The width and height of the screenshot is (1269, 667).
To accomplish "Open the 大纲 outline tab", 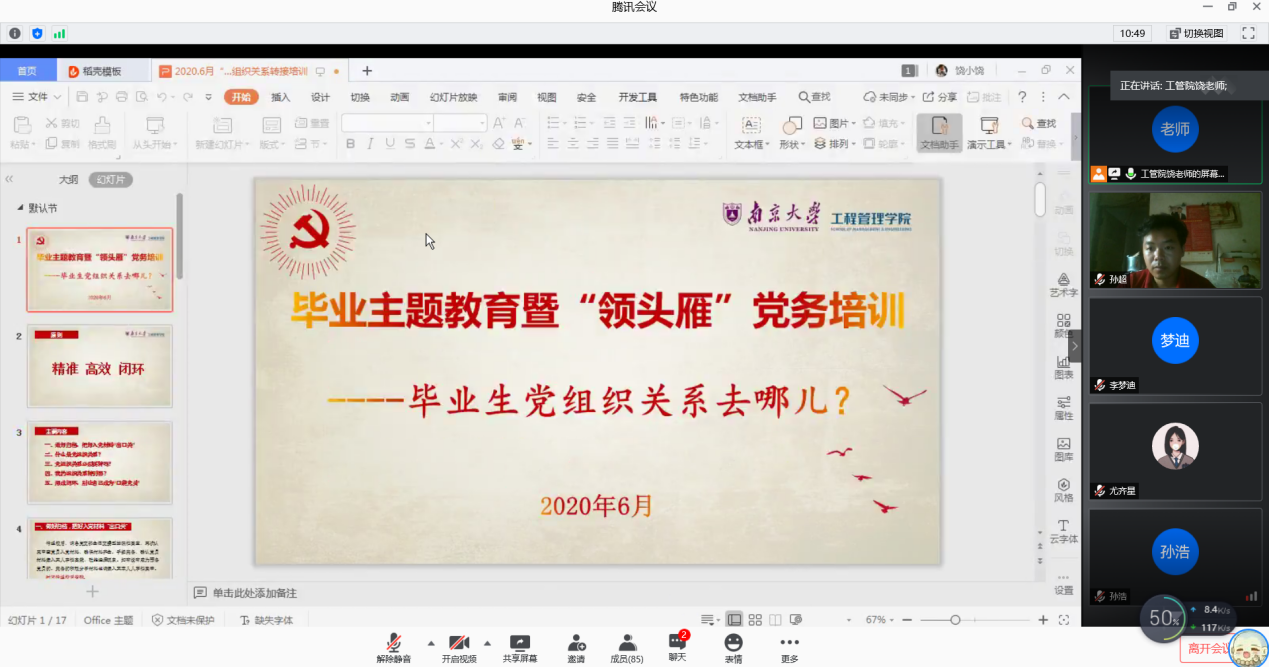I will pyautogui.click(x=68, y=180).
